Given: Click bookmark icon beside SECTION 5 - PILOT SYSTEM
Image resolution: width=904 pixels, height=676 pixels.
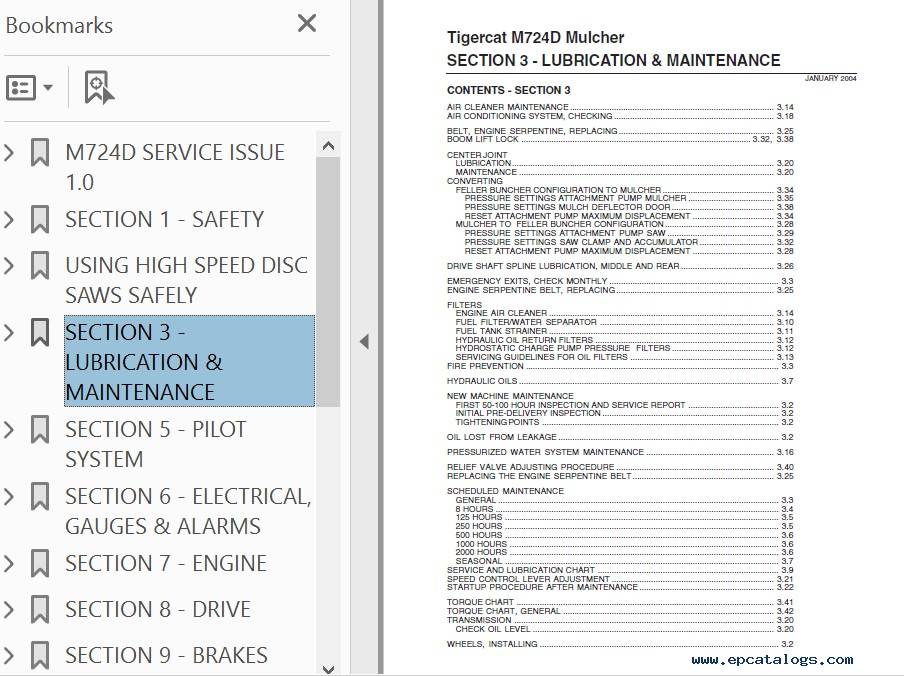Looking at the screenshot, I should 40,430.
